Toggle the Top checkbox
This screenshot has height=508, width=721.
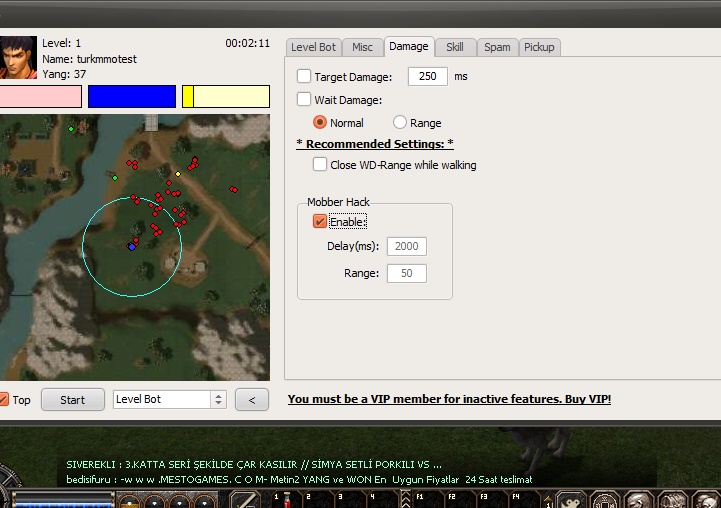point(4,400)
